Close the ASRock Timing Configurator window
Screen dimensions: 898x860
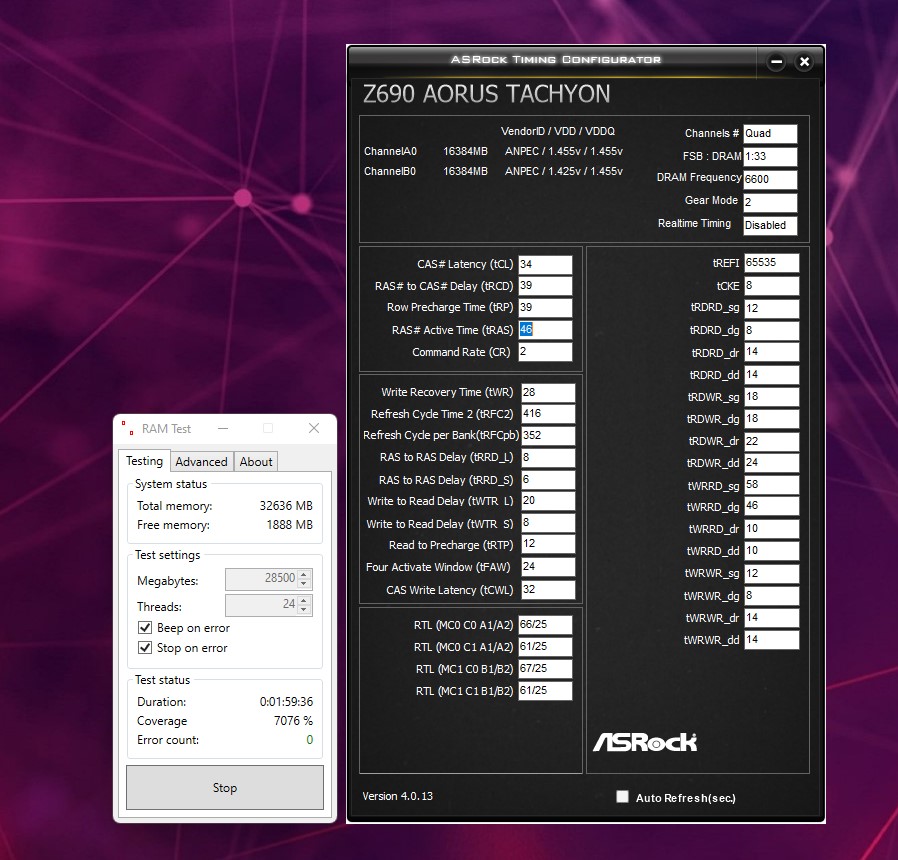pyautogui.click(x=804, y=62)
